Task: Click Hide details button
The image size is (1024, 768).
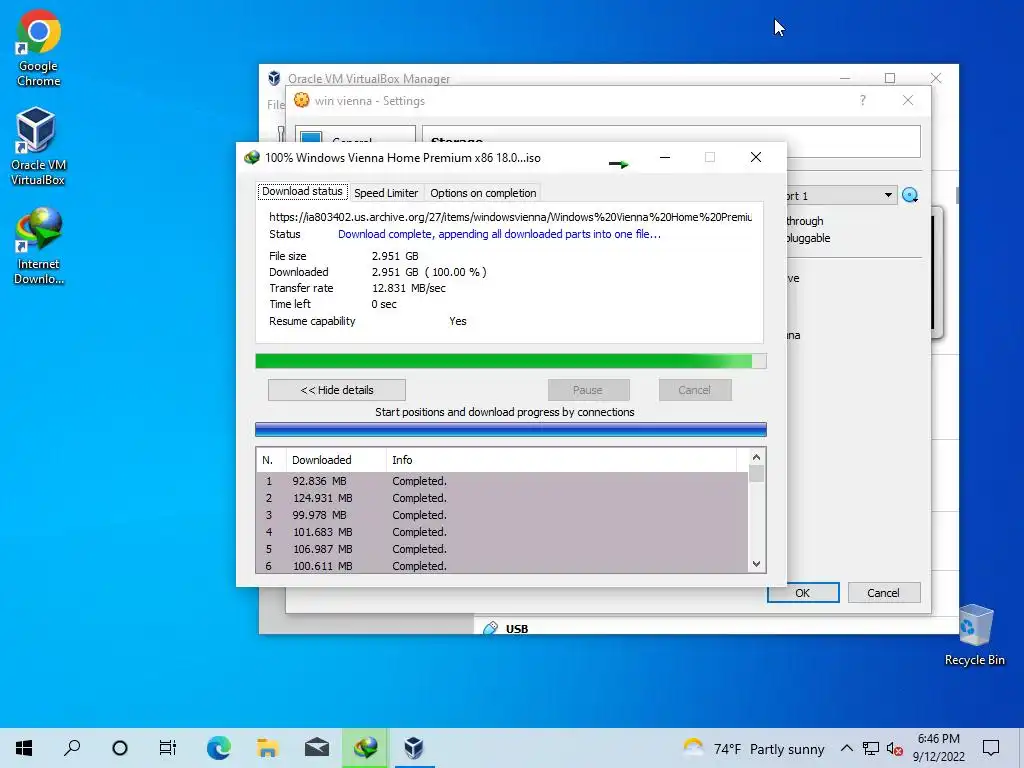Action: click(337, 390)
